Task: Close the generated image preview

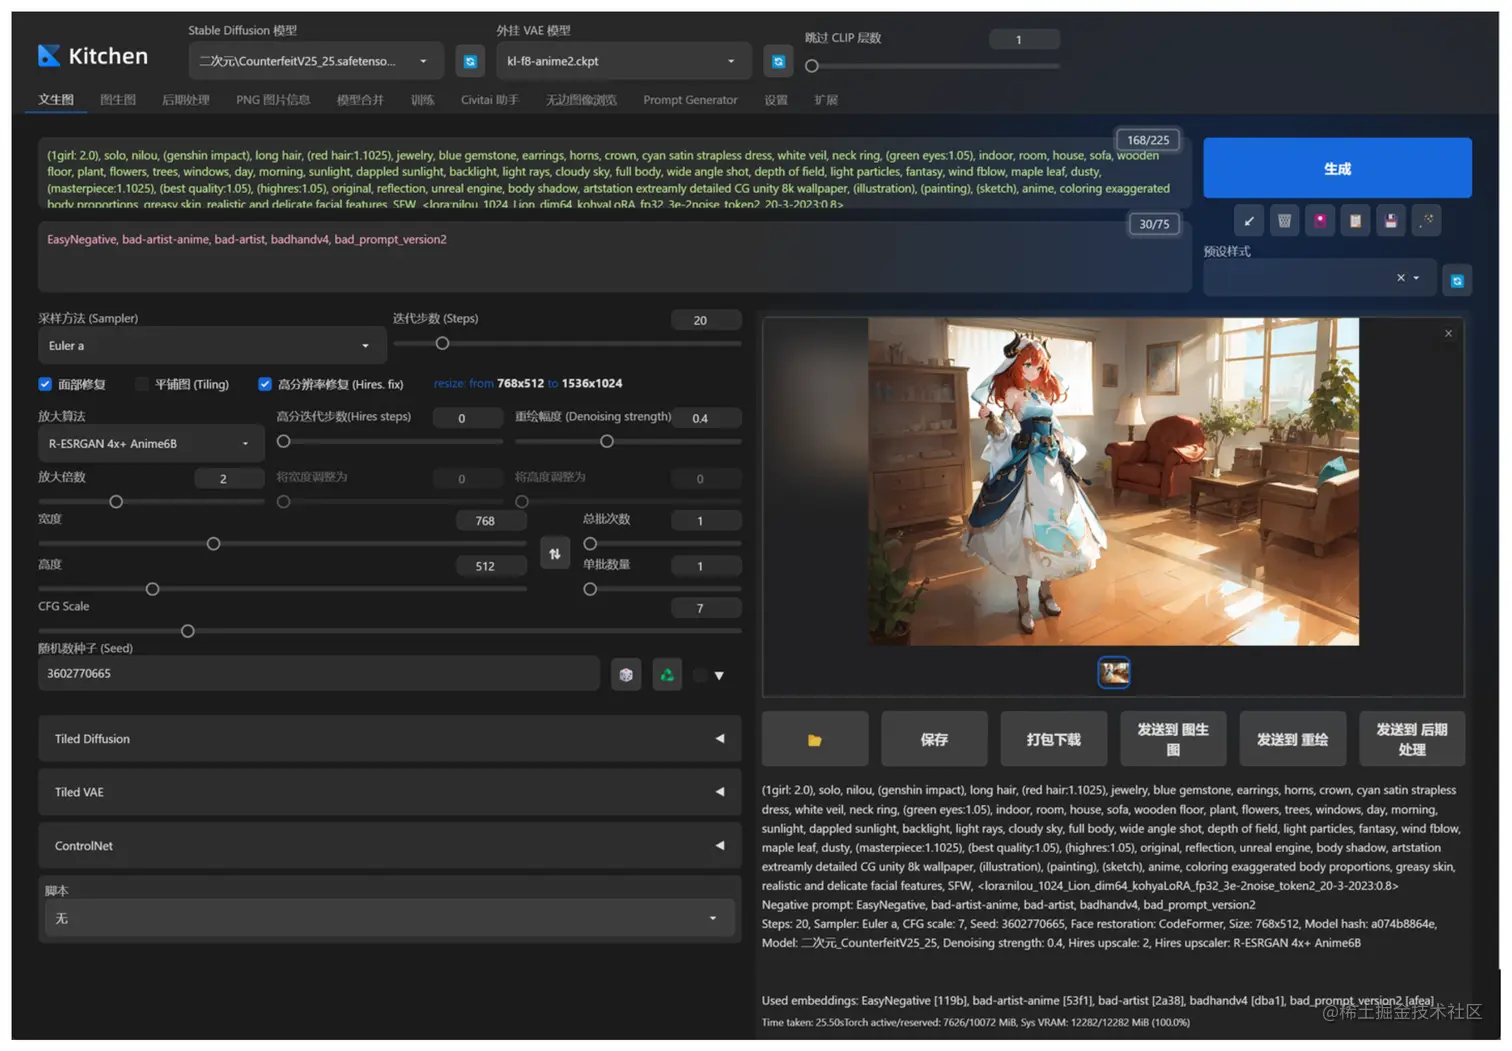Action: 1448,334
